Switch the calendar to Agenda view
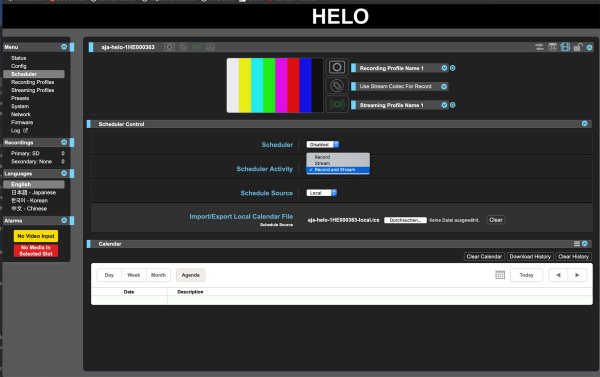This screenshot has height=377, width=600. click(191, 275)
